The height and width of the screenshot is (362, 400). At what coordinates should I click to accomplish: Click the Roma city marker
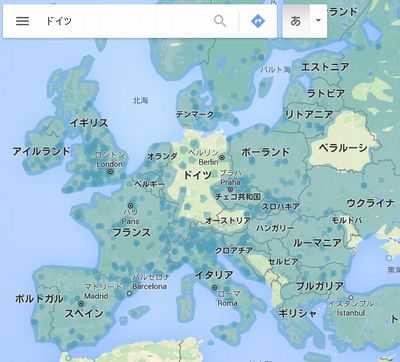(214, 287)
